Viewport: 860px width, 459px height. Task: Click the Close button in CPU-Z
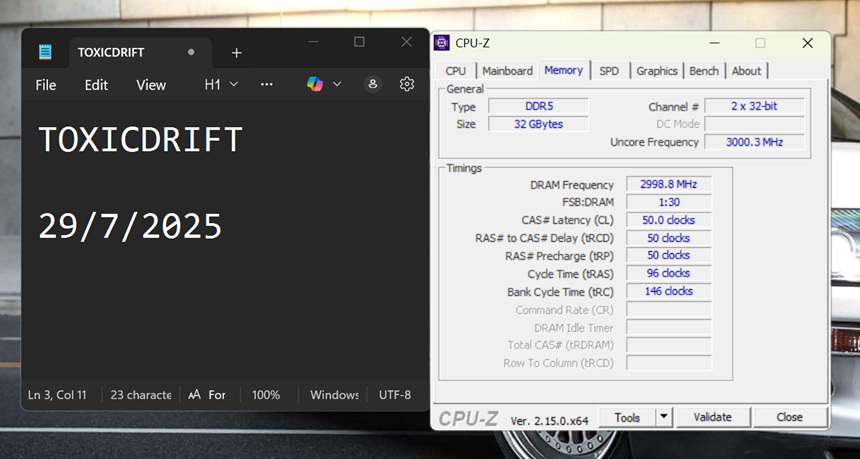[790, 417]
